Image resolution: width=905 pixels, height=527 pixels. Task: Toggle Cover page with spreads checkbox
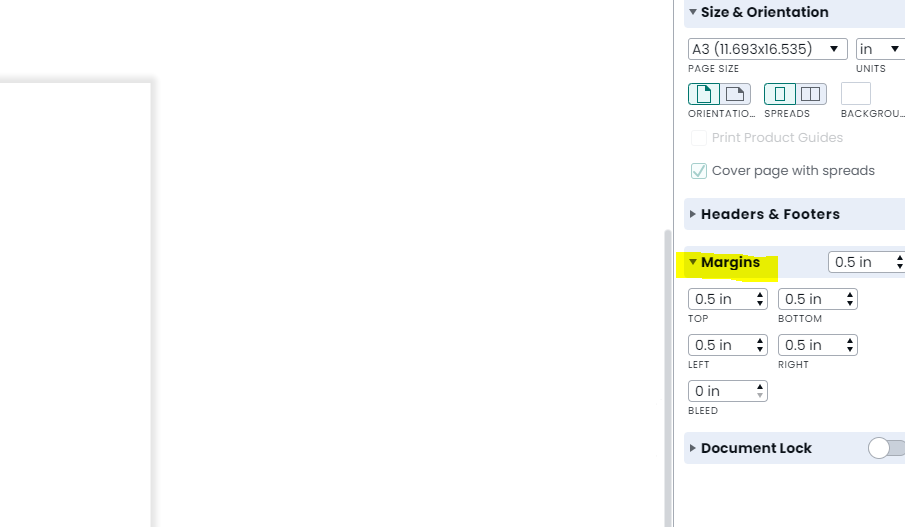click(x=698, y=171)
